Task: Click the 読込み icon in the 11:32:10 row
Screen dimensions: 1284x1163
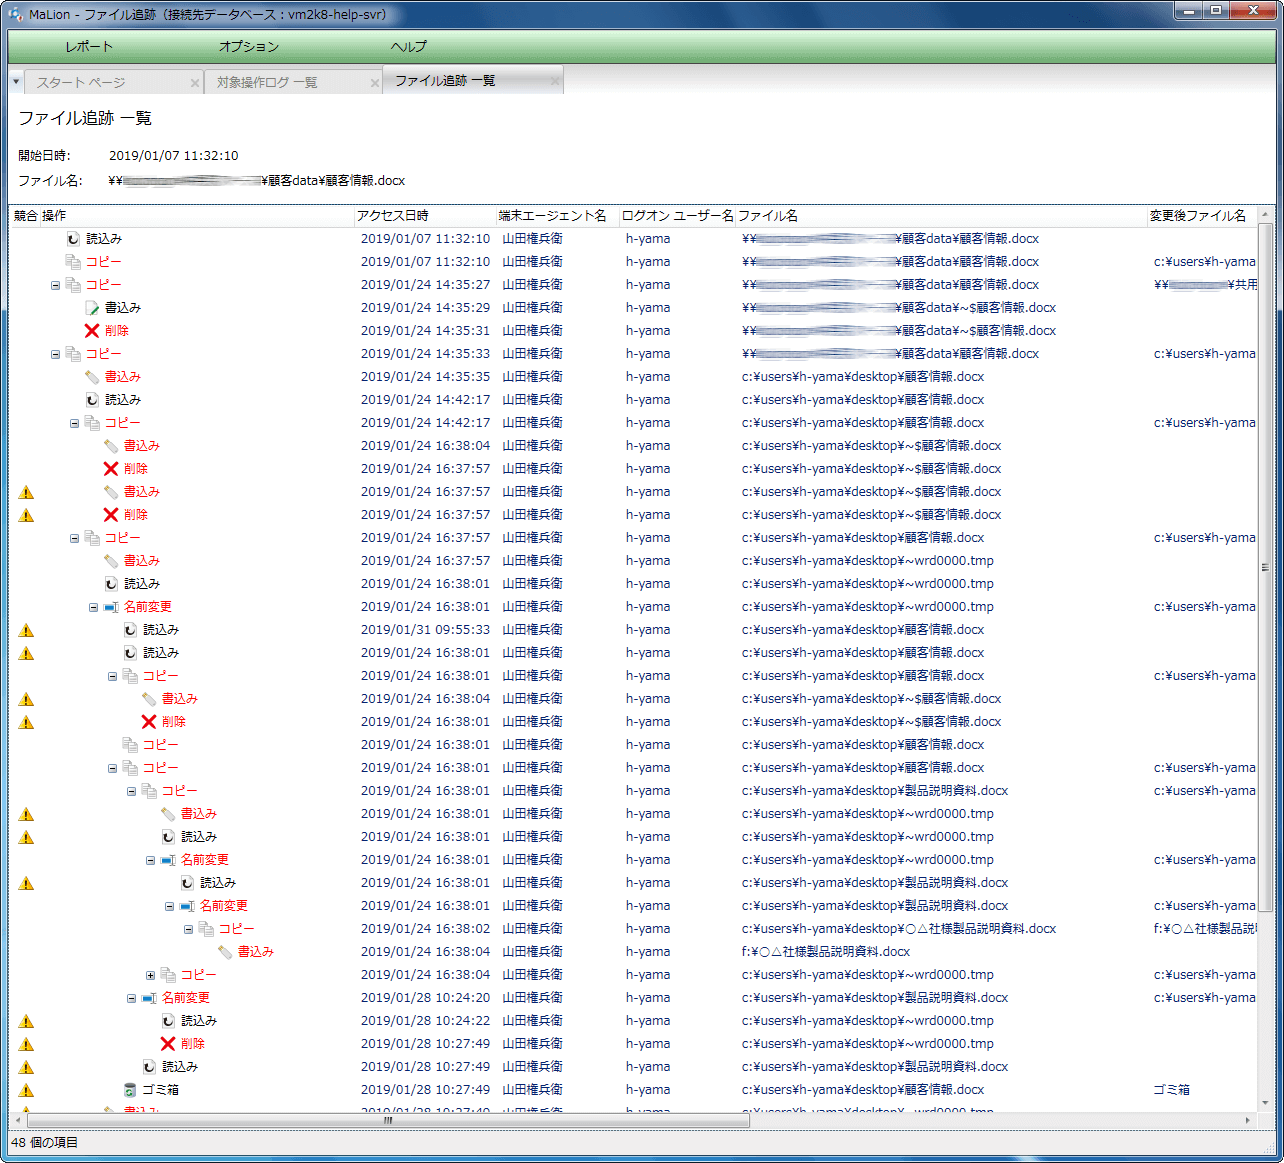Action: [73, 239]
